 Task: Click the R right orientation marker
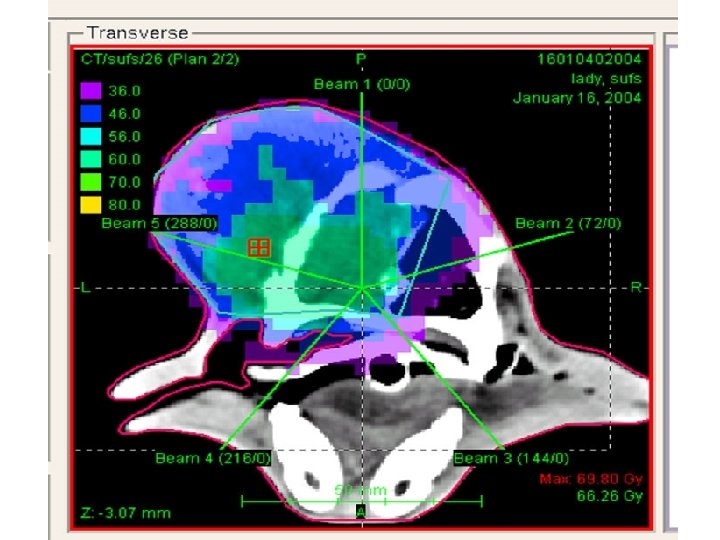click(636, 287)
